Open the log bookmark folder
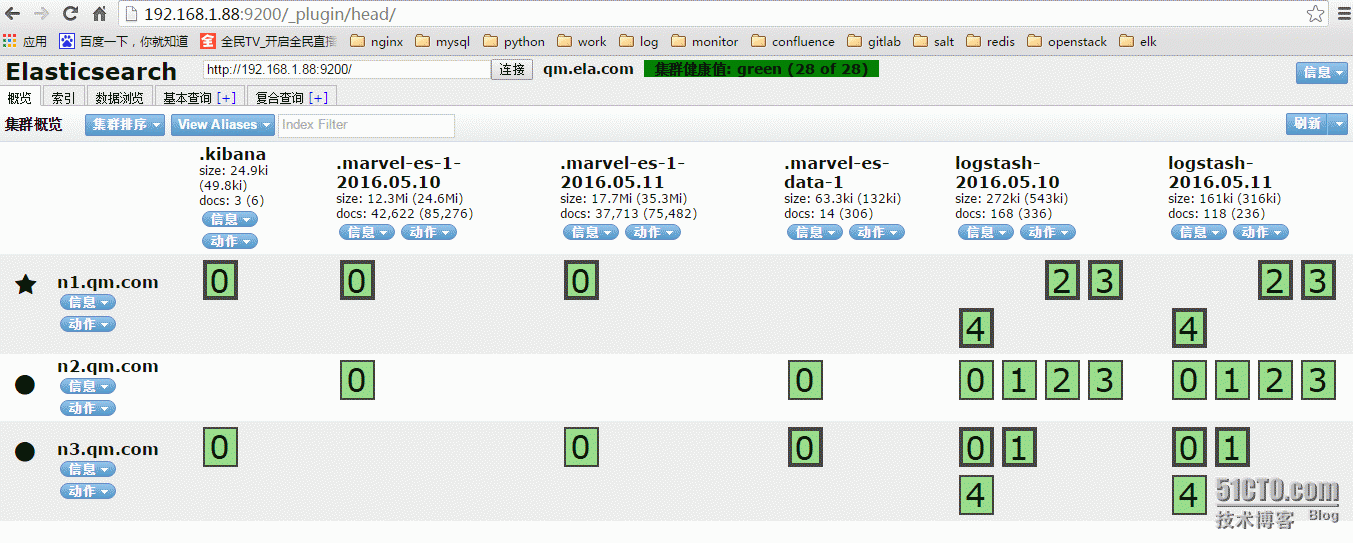 tap(639, 42)
